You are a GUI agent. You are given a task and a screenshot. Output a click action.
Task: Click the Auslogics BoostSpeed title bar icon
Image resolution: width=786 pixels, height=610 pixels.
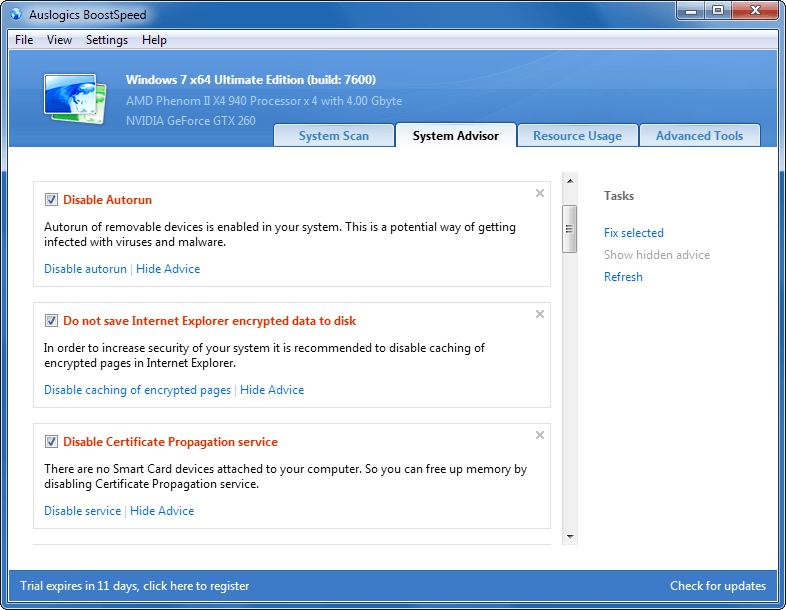point(16,14)
